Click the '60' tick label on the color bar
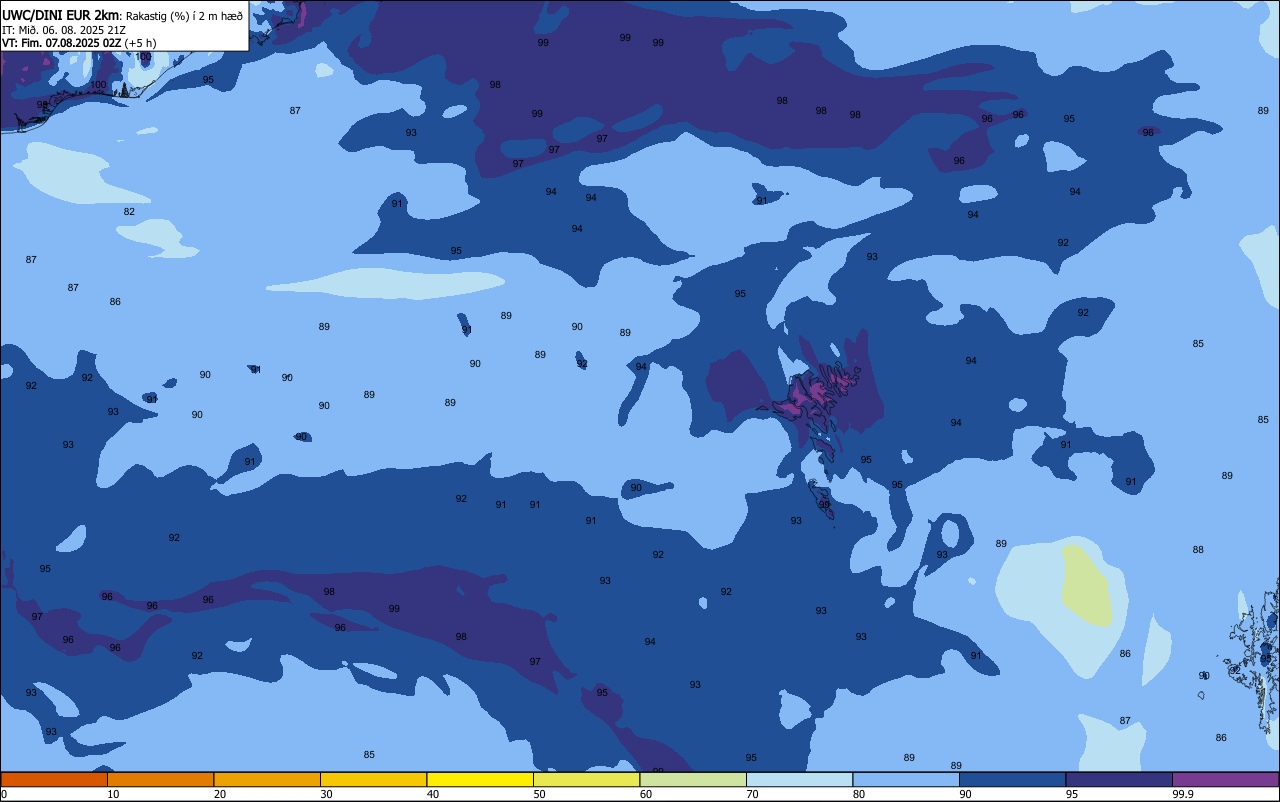This screenshot has height=802, width=1280. pos(646,794)
